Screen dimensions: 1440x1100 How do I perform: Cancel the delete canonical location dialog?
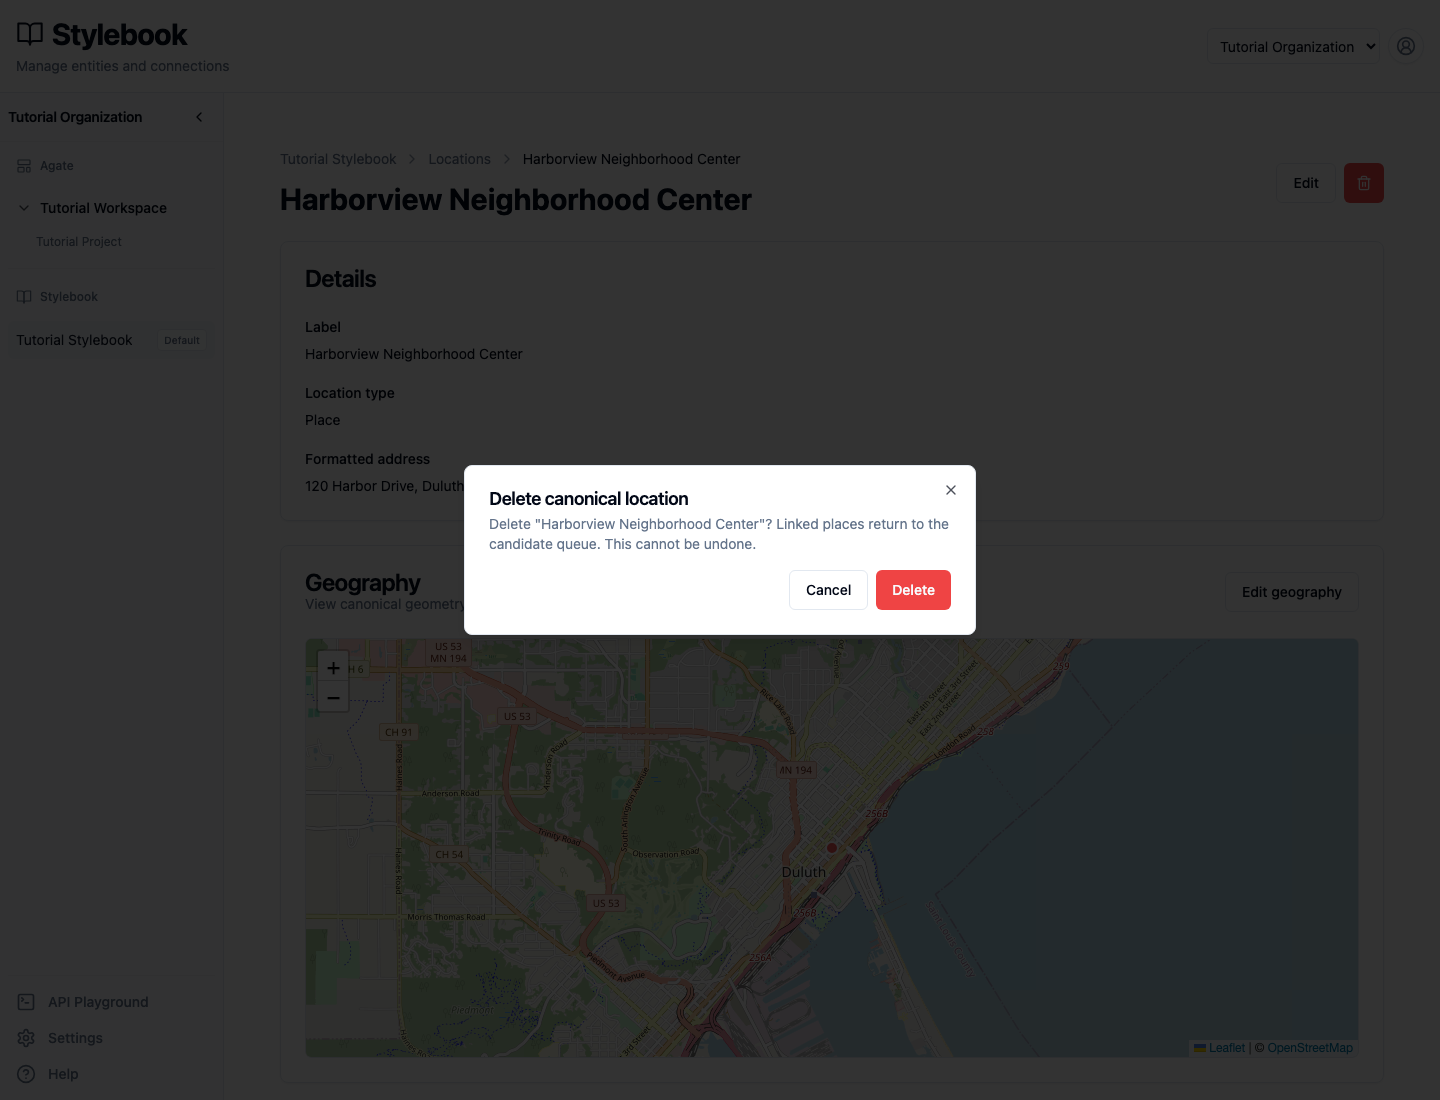pos(828,590)
